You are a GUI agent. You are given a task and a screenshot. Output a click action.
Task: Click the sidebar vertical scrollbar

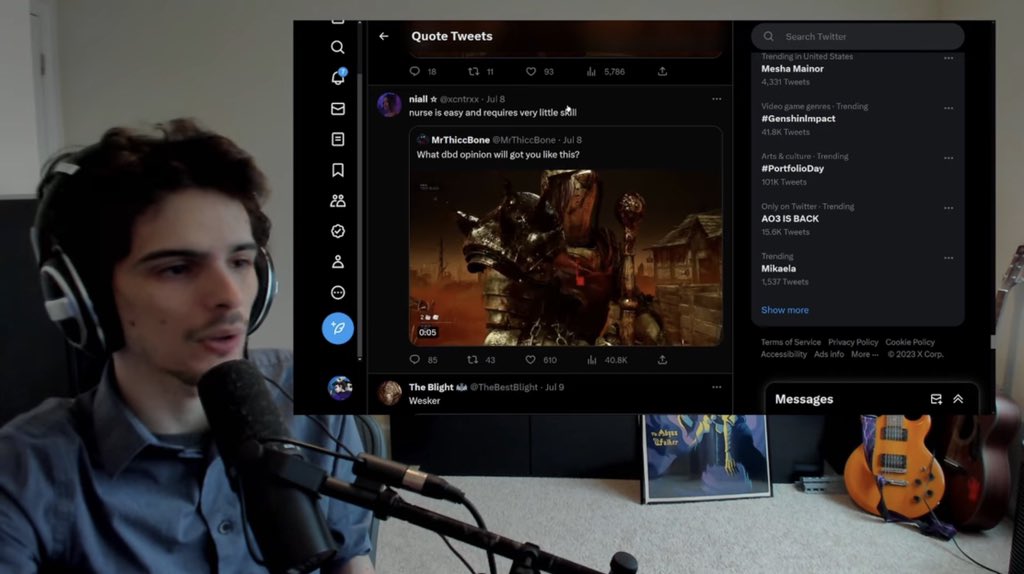coord(360,215)
